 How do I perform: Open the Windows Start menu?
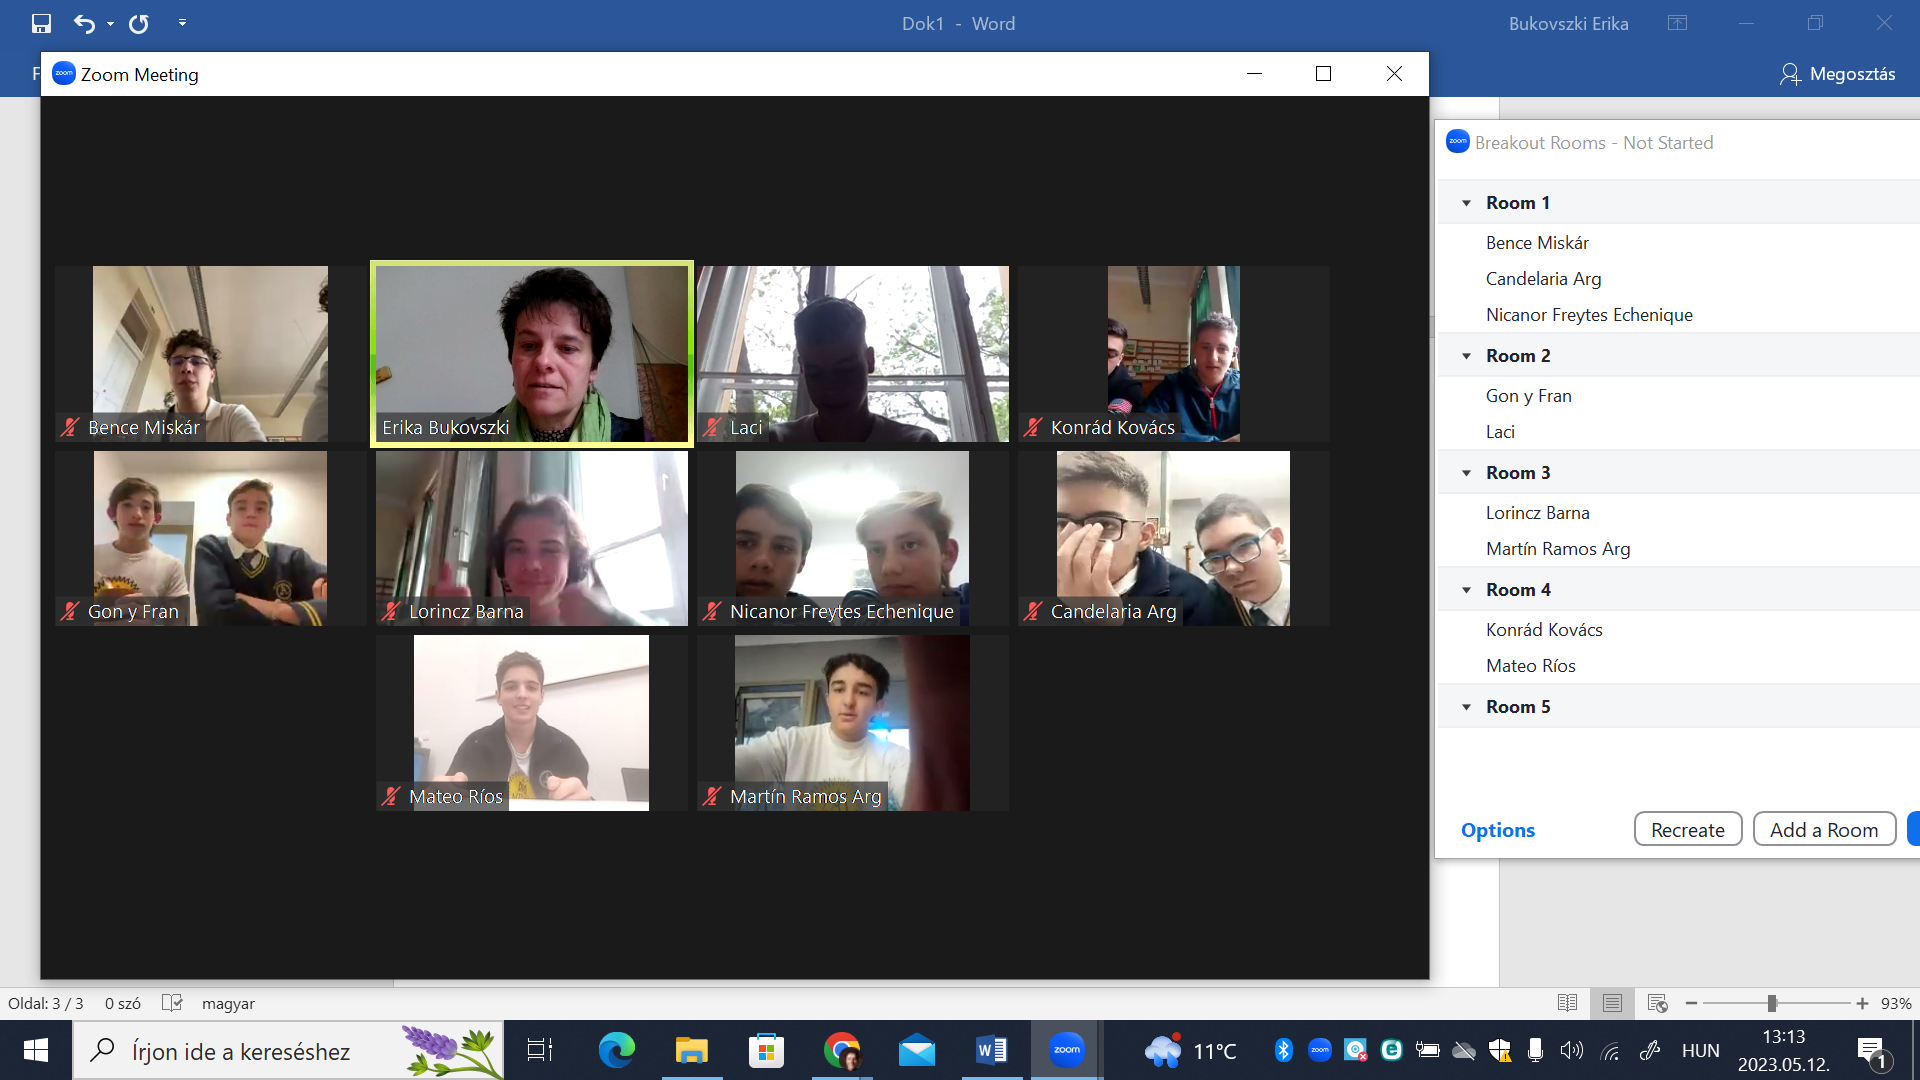36,1050
